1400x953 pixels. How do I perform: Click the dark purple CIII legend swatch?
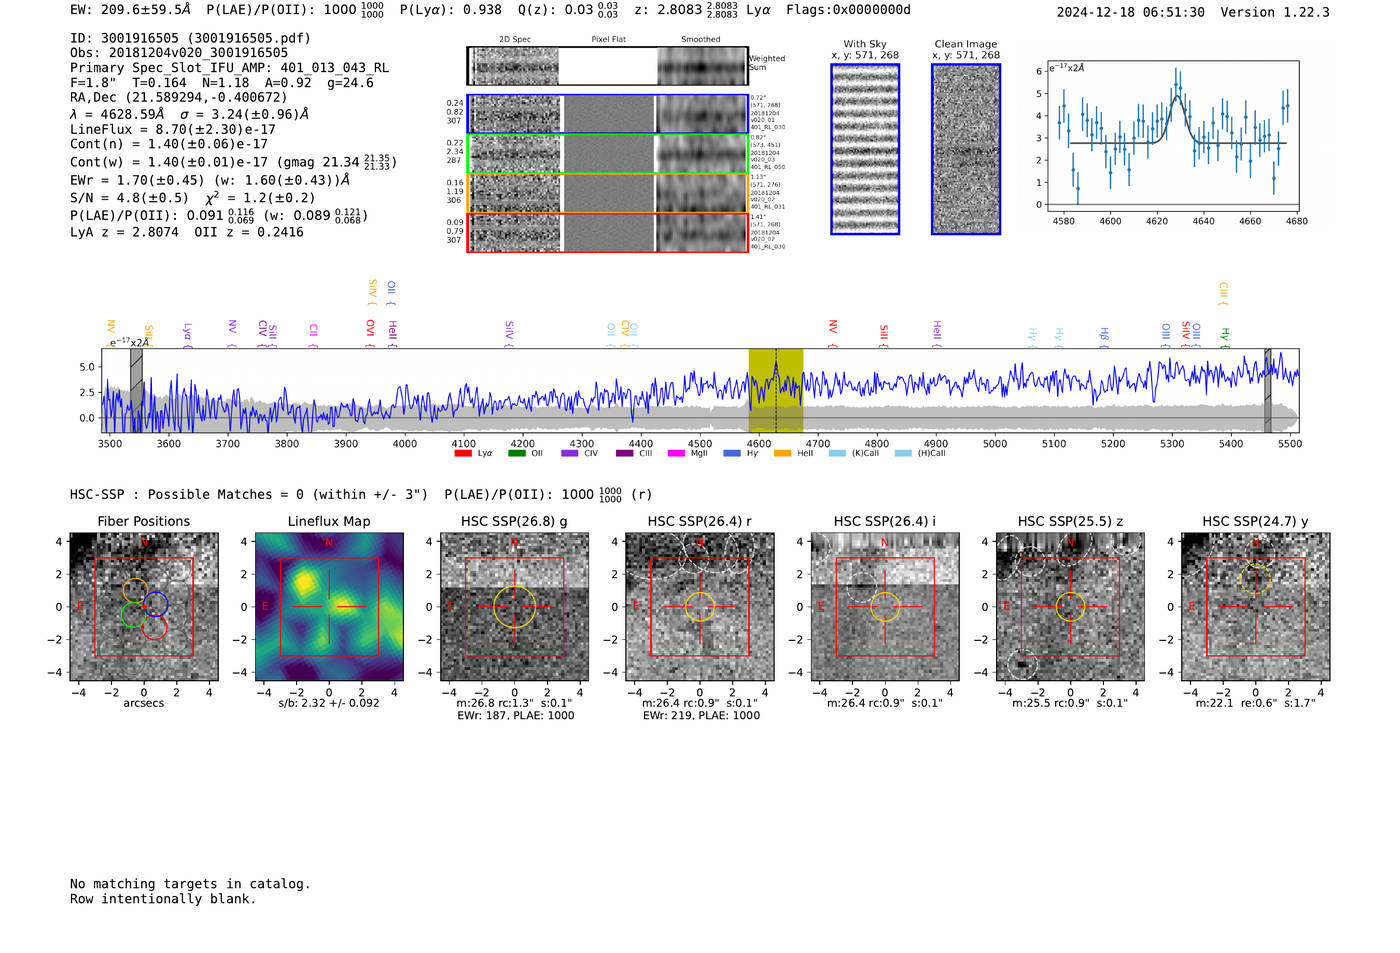[624, 453]
